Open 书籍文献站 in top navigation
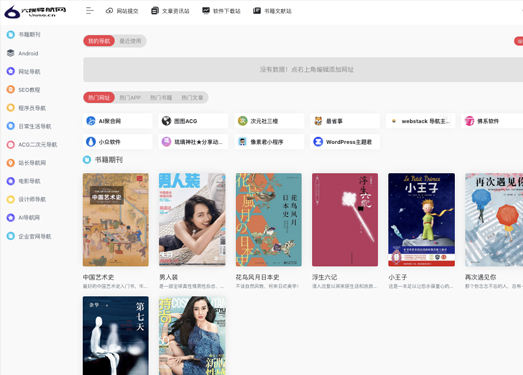Image resolution: width=523 pixels, height=375 pixels. click(x=273, y=11)
